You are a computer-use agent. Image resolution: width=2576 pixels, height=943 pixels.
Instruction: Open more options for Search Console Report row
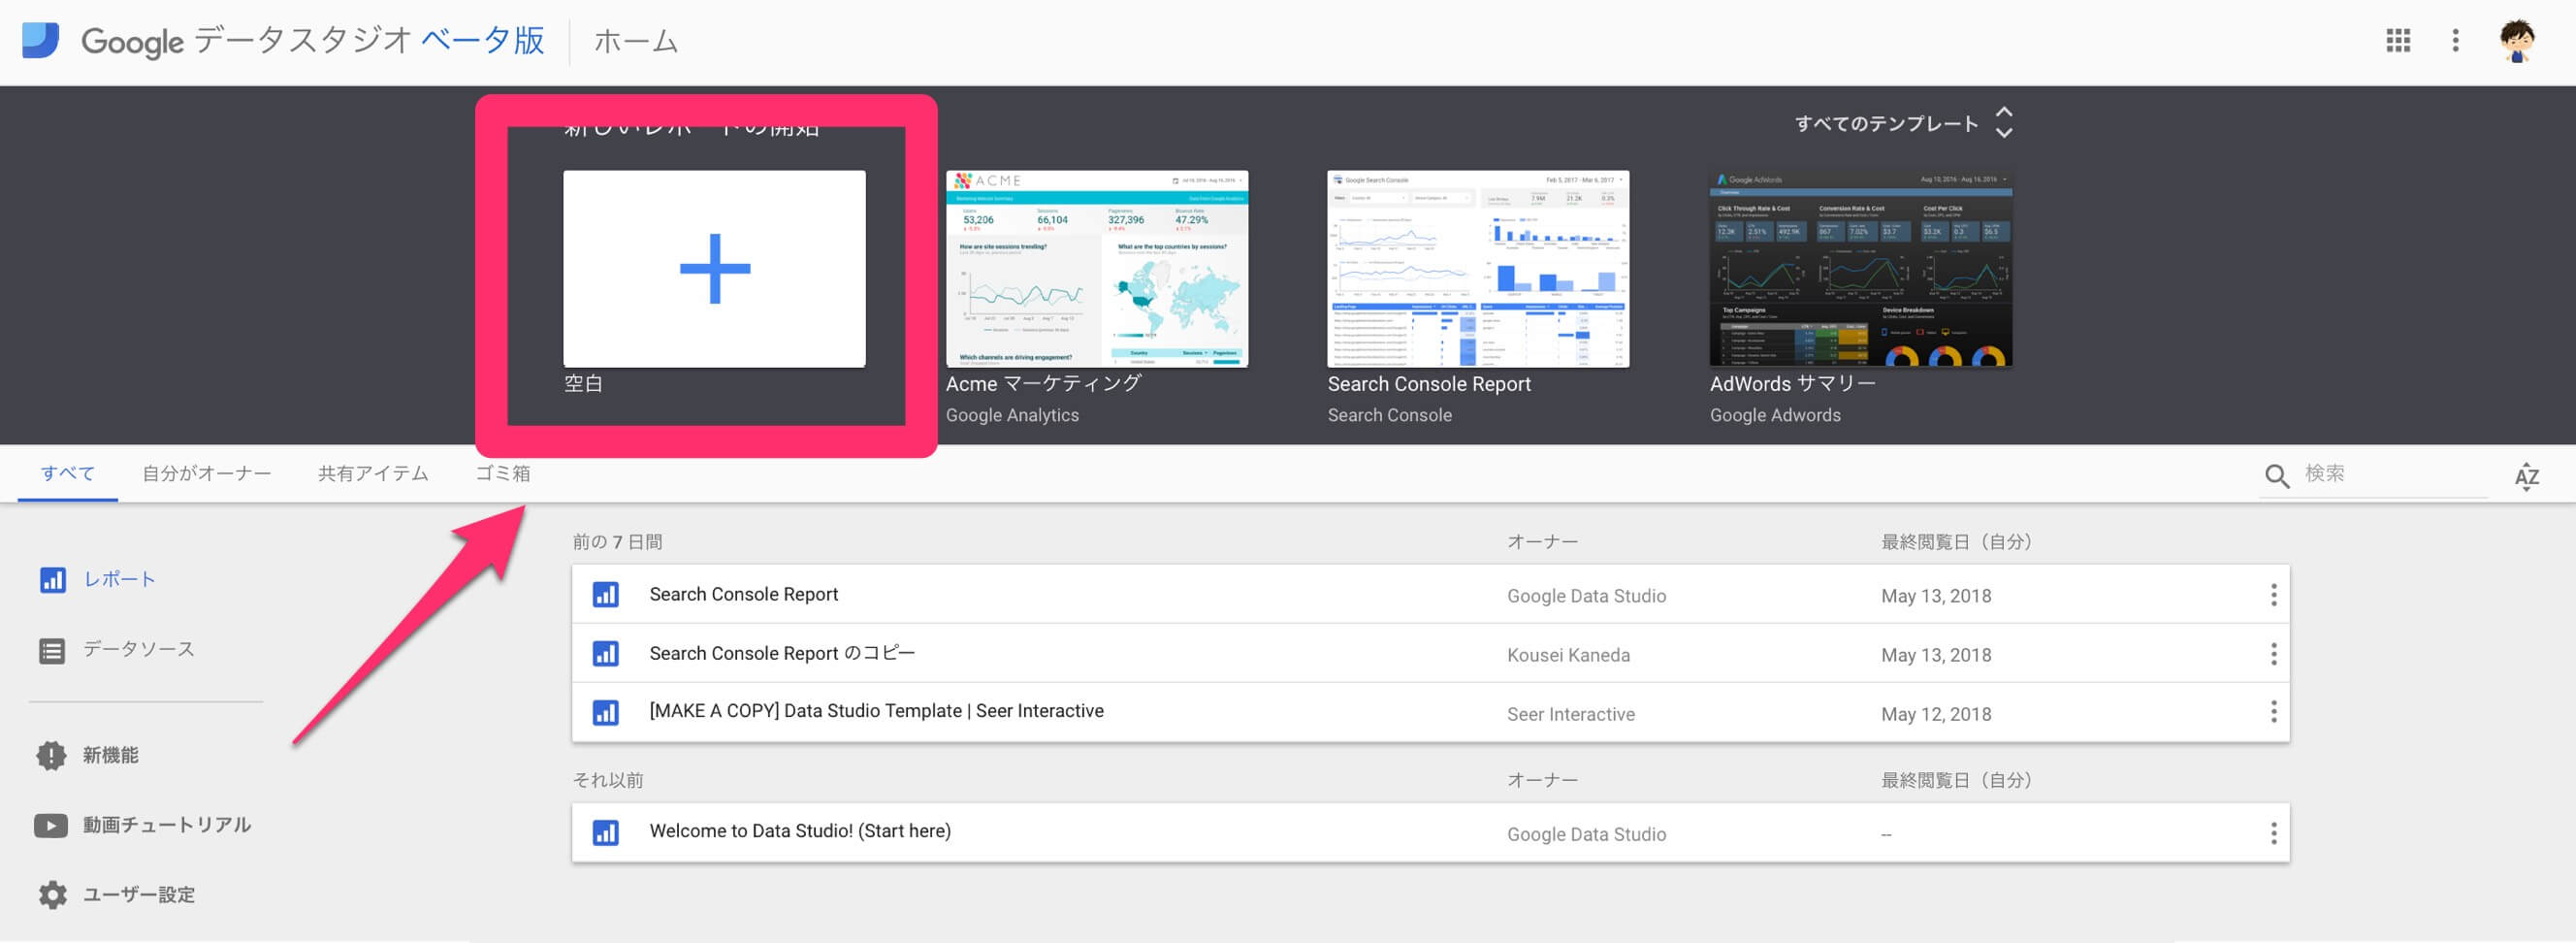point(2273,595)
